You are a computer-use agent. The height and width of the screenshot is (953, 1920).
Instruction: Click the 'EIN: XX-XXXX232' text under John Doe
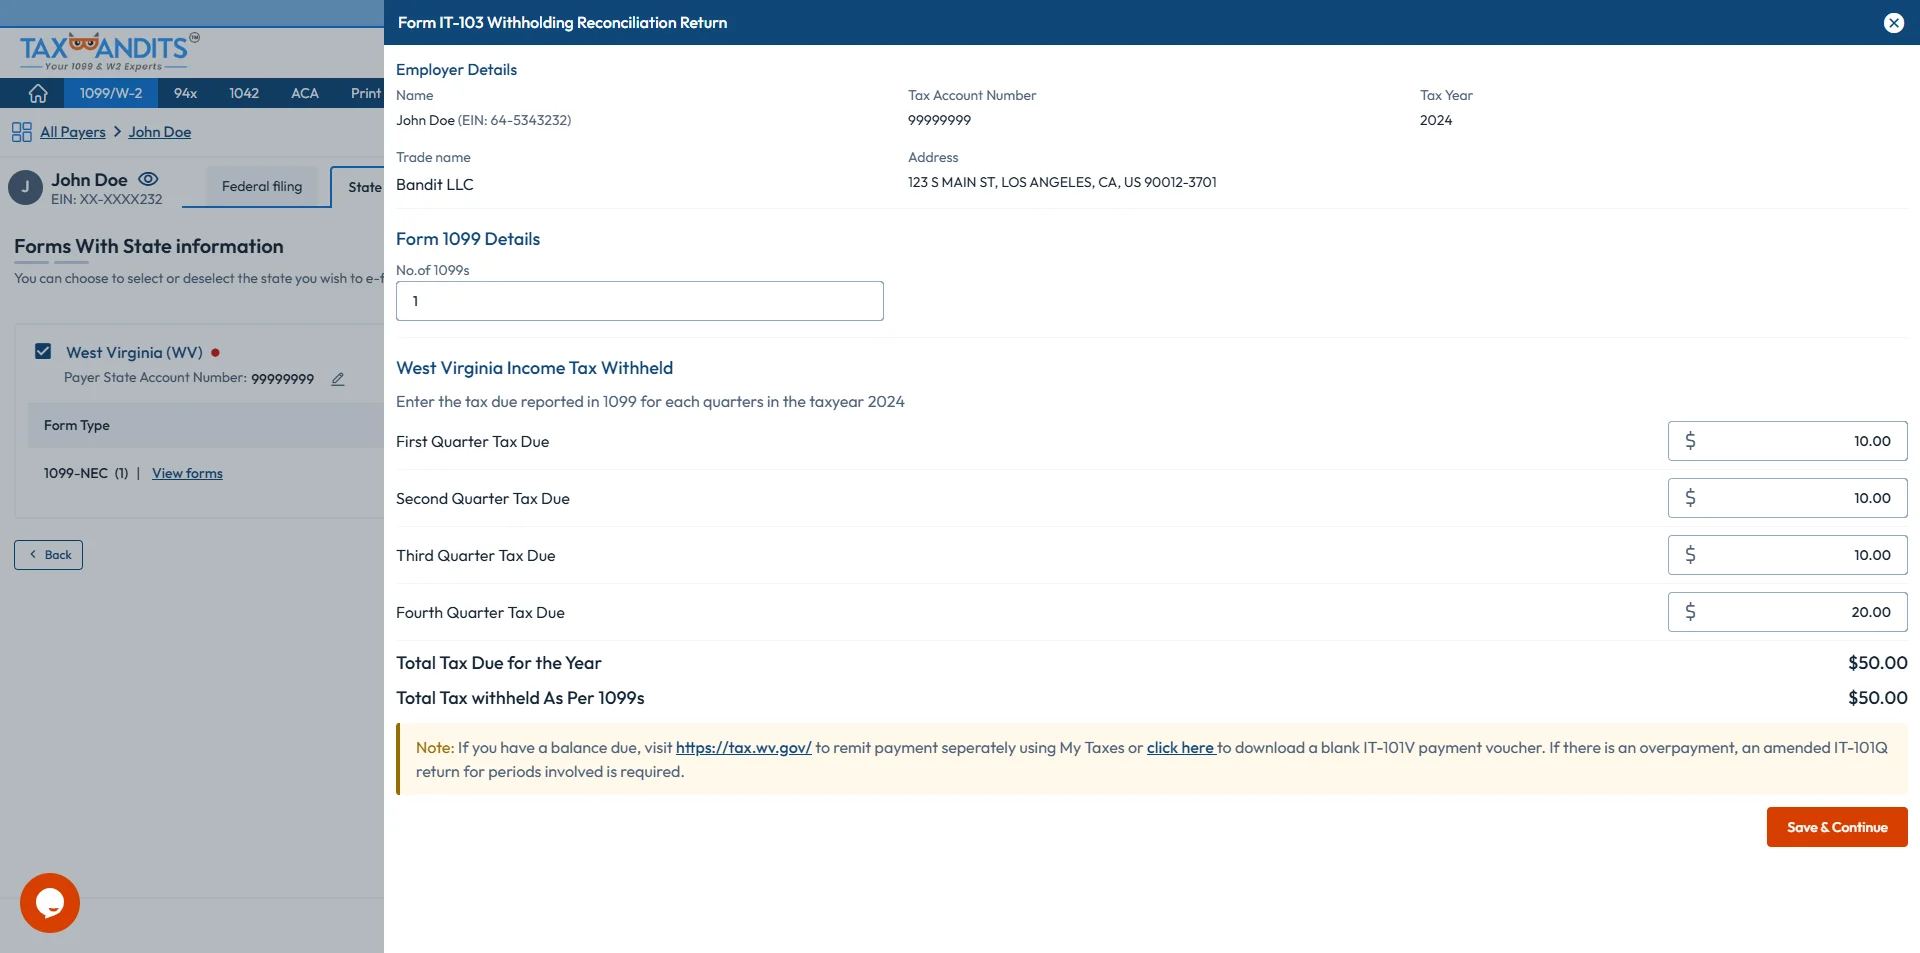[x=107, y=199]
